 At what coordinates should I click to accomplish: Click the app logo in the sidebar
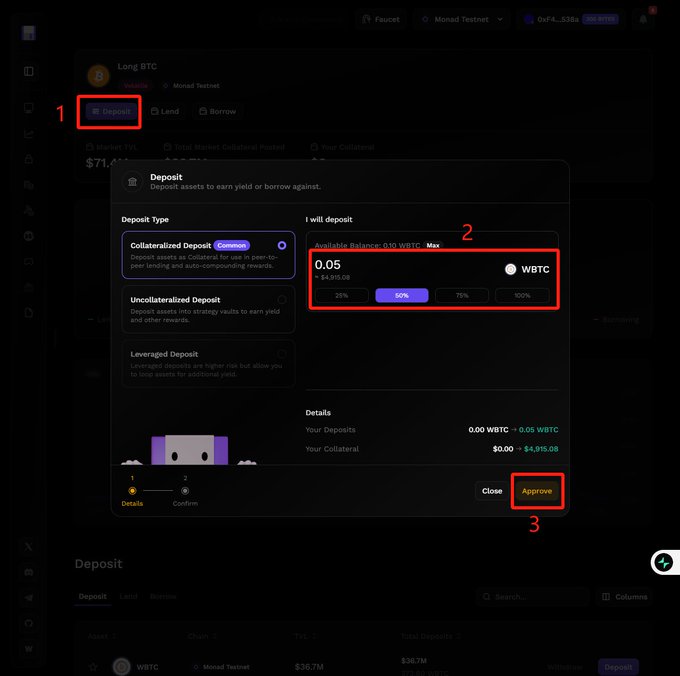coord(29,33)
